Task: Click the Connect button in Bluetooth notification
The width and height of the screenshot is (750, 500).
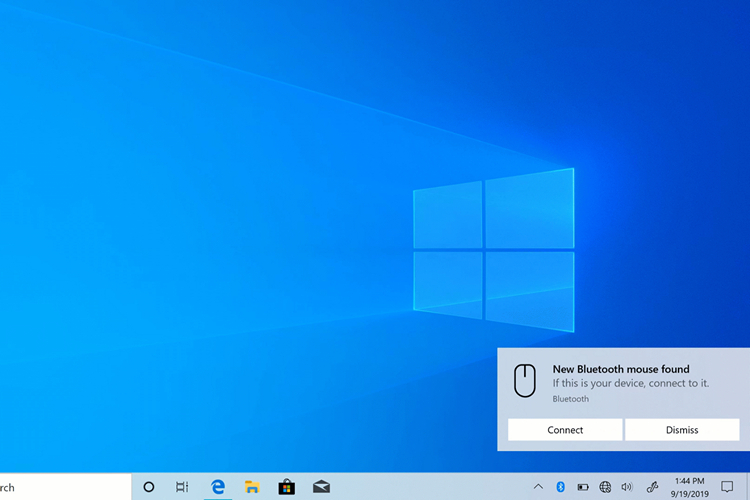Action: [565, 430]
